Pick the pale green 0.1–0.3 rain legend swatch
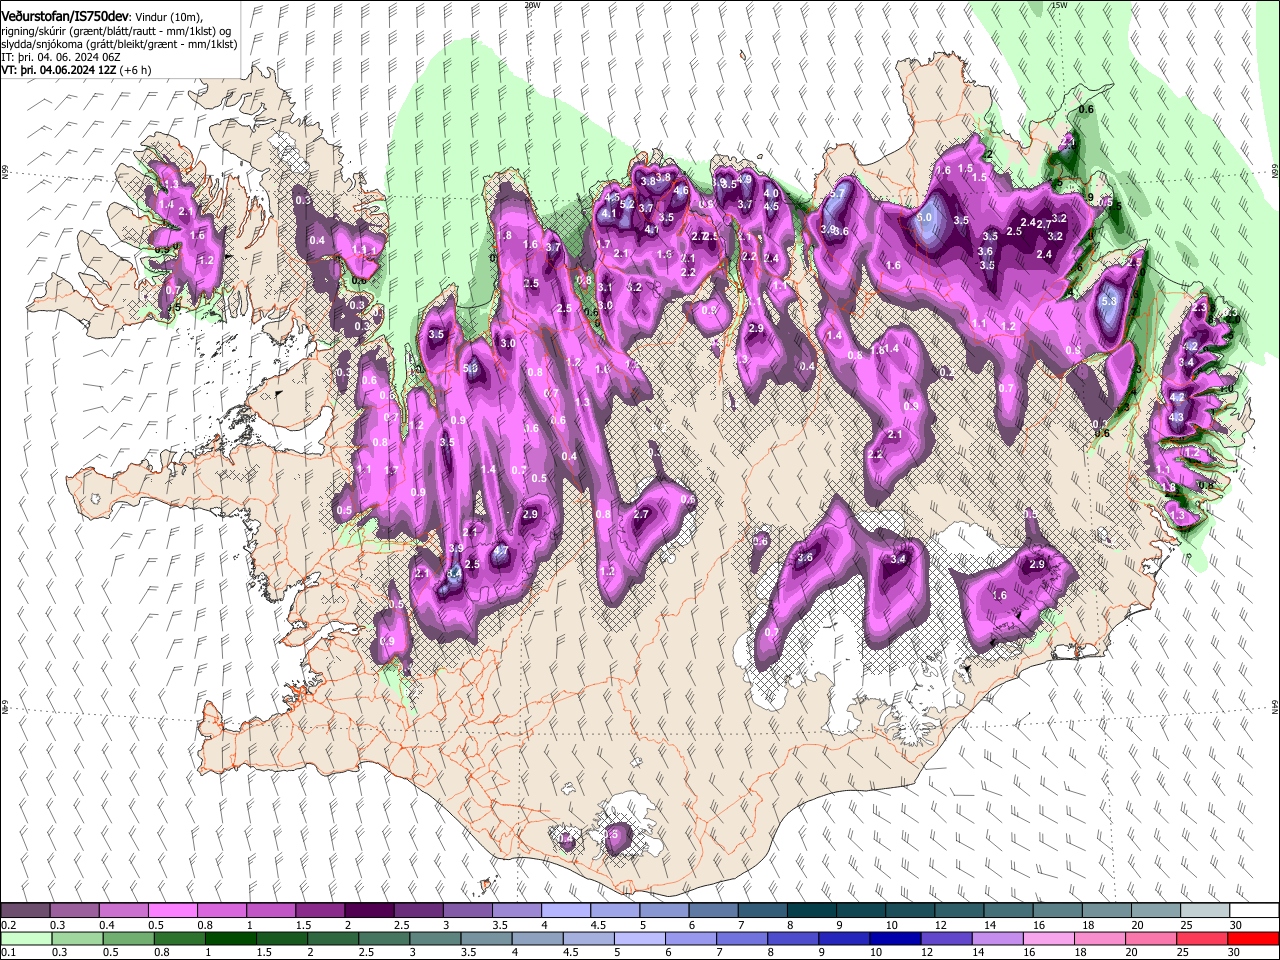This screenshot has height=960, width=1280. pos(25,938)
